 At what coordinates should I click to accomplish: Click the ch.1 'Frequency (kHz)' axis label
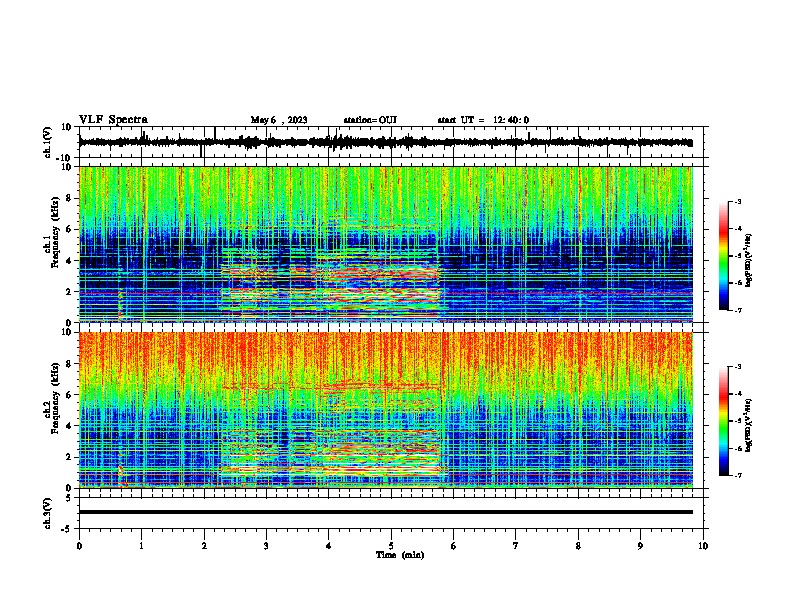tap(54, 232)
